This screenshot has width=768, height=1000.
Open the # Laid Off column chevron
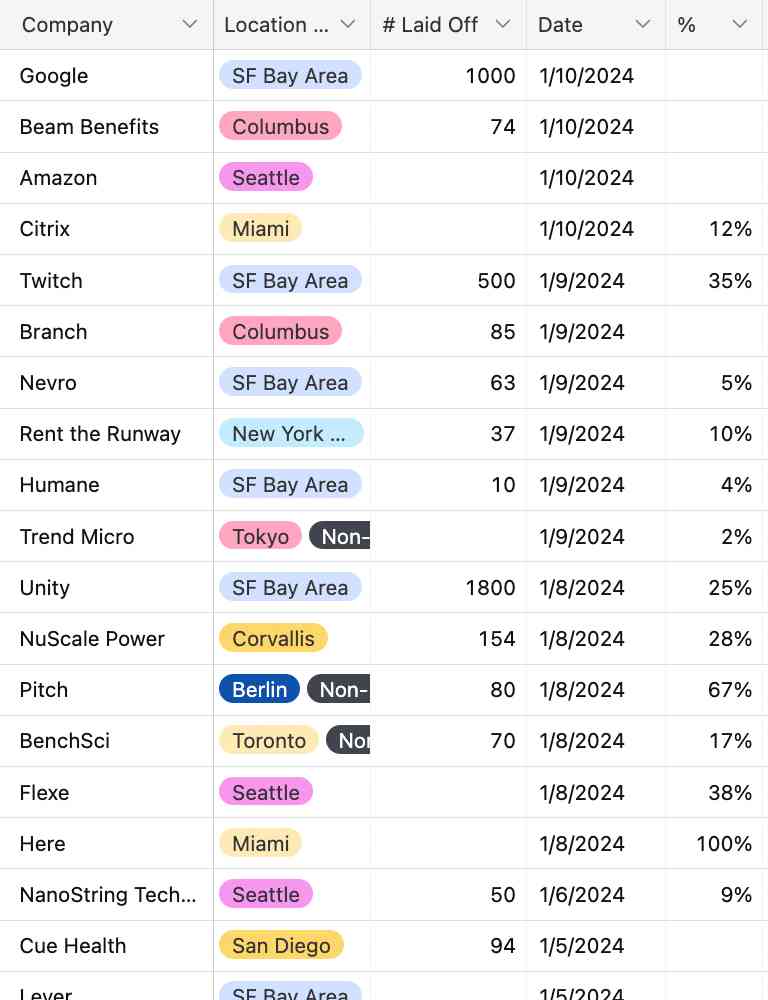[503, 24]
